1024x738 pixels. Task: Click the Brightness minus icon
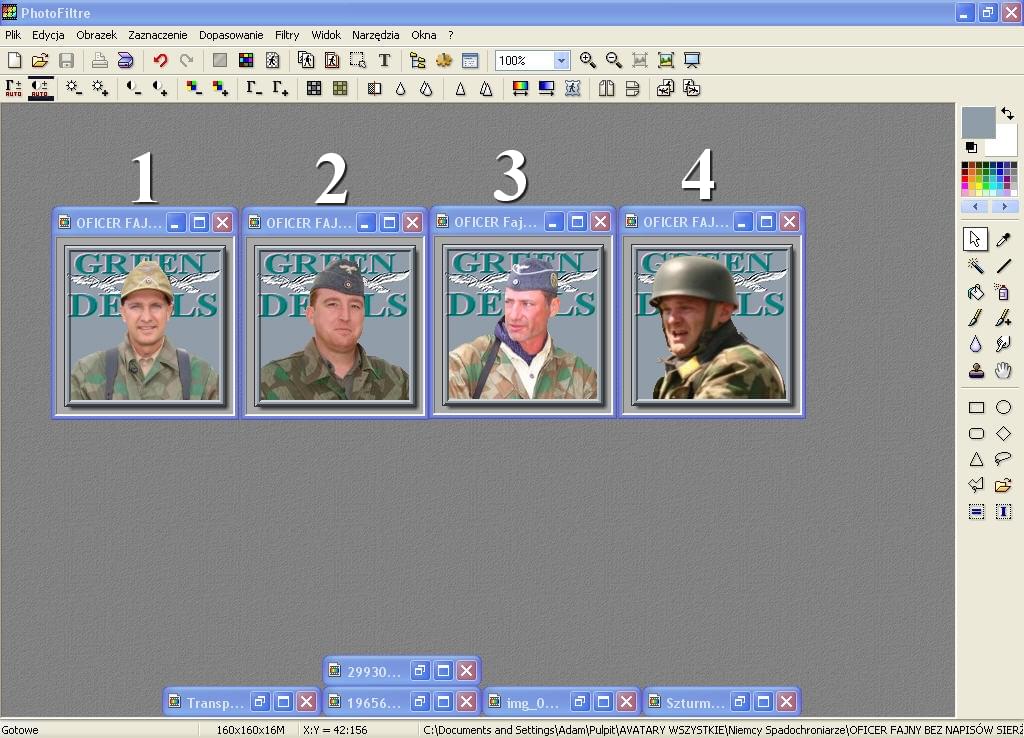pos(73,88)
